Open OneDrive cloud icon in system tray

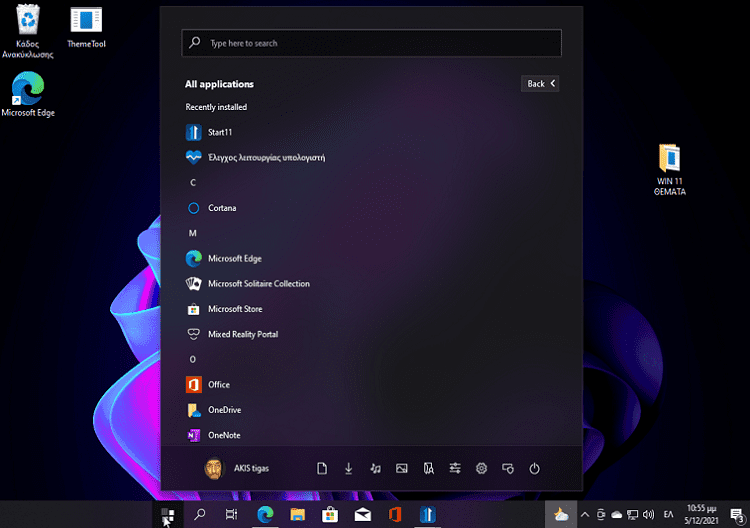(617, 515)
